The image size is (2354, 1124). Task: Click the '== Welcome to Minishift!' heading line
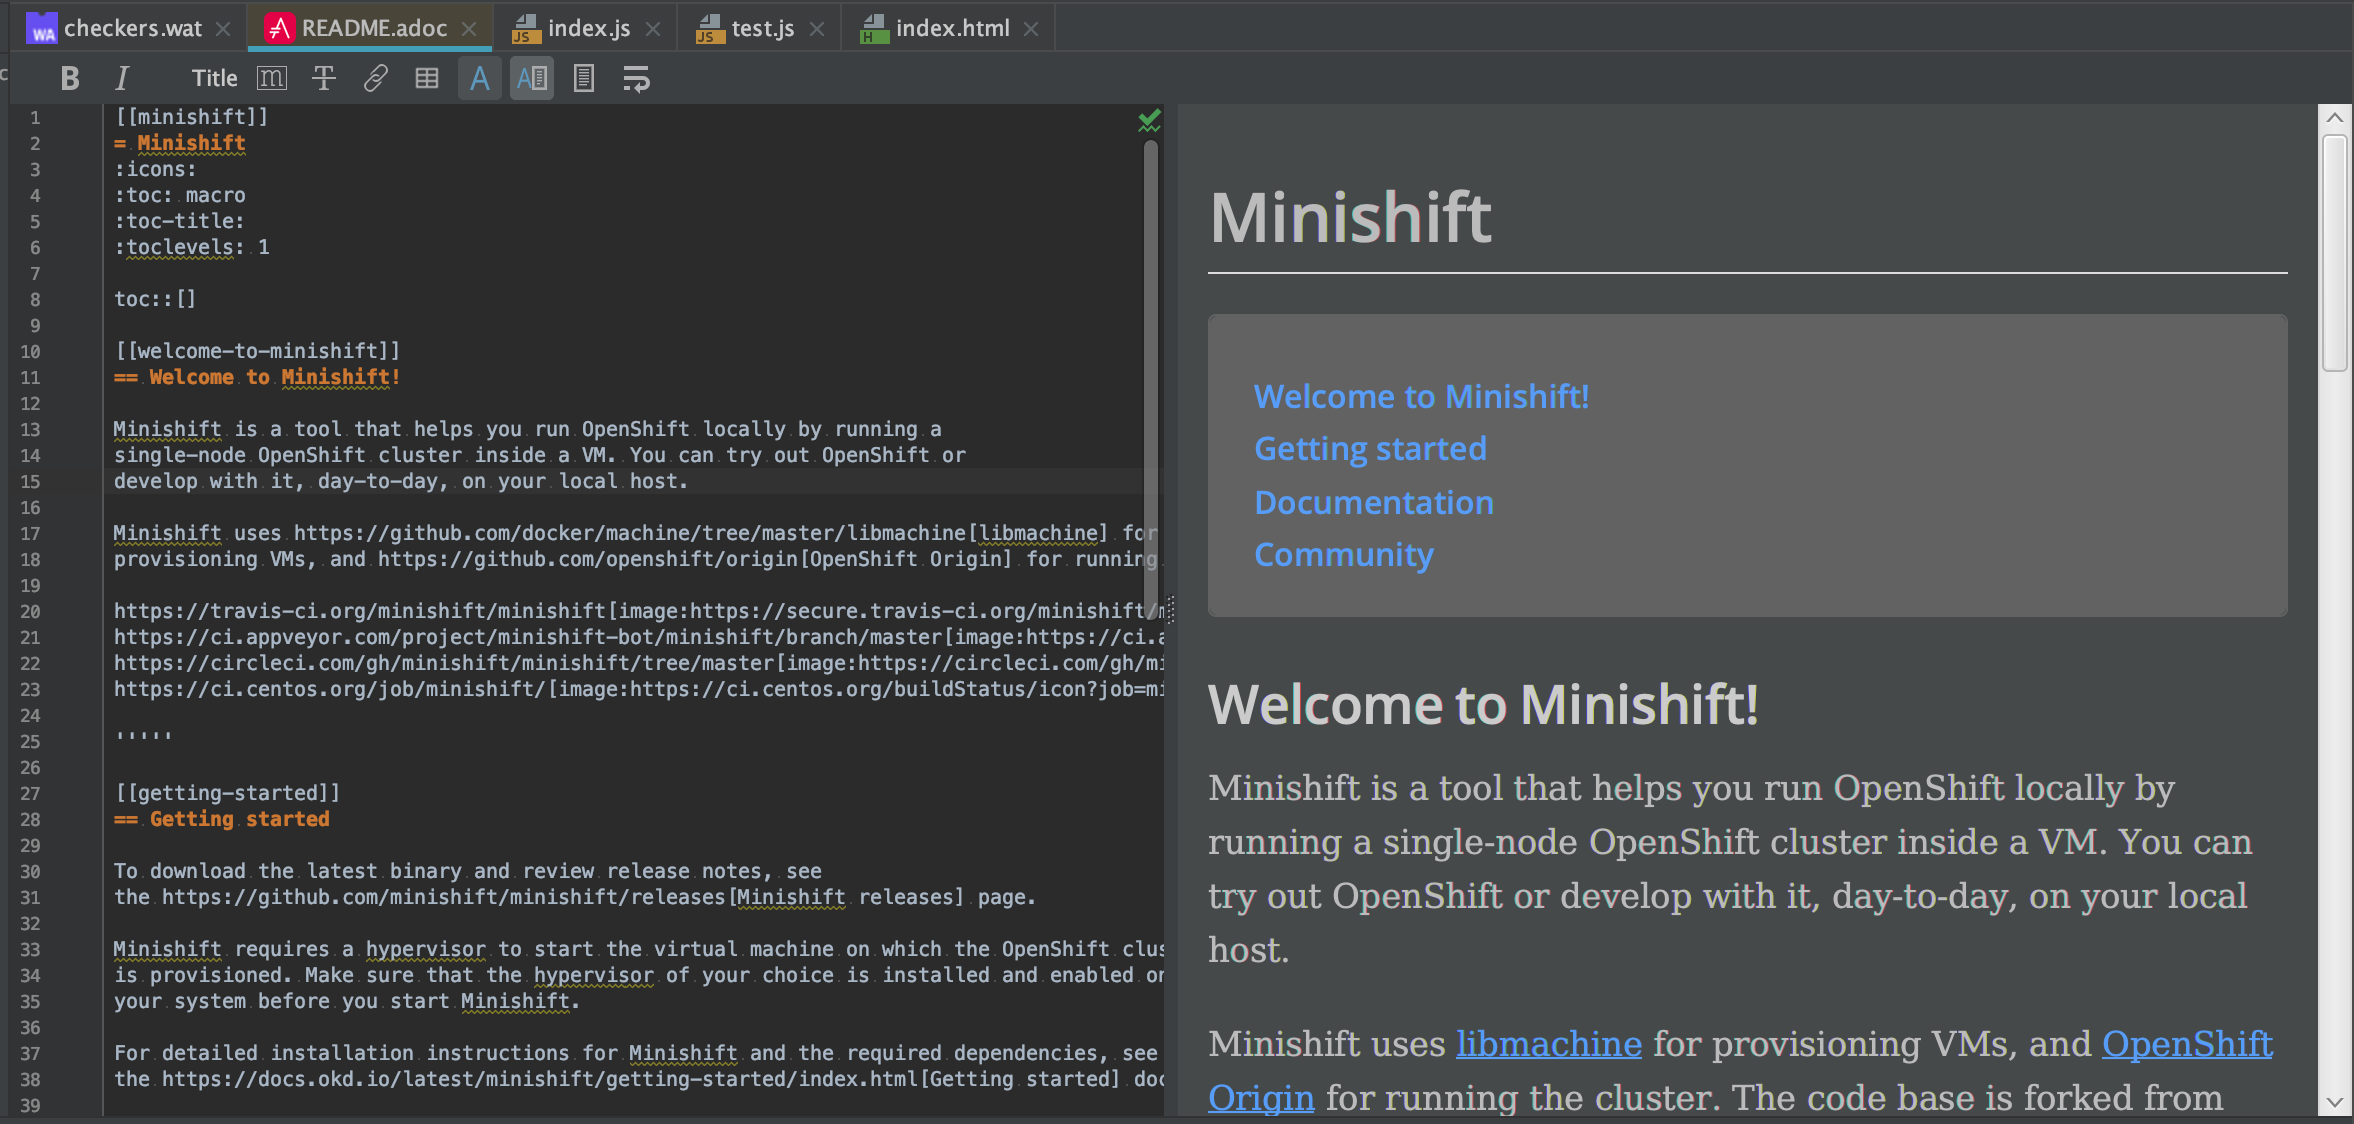[x=257, y=377]
